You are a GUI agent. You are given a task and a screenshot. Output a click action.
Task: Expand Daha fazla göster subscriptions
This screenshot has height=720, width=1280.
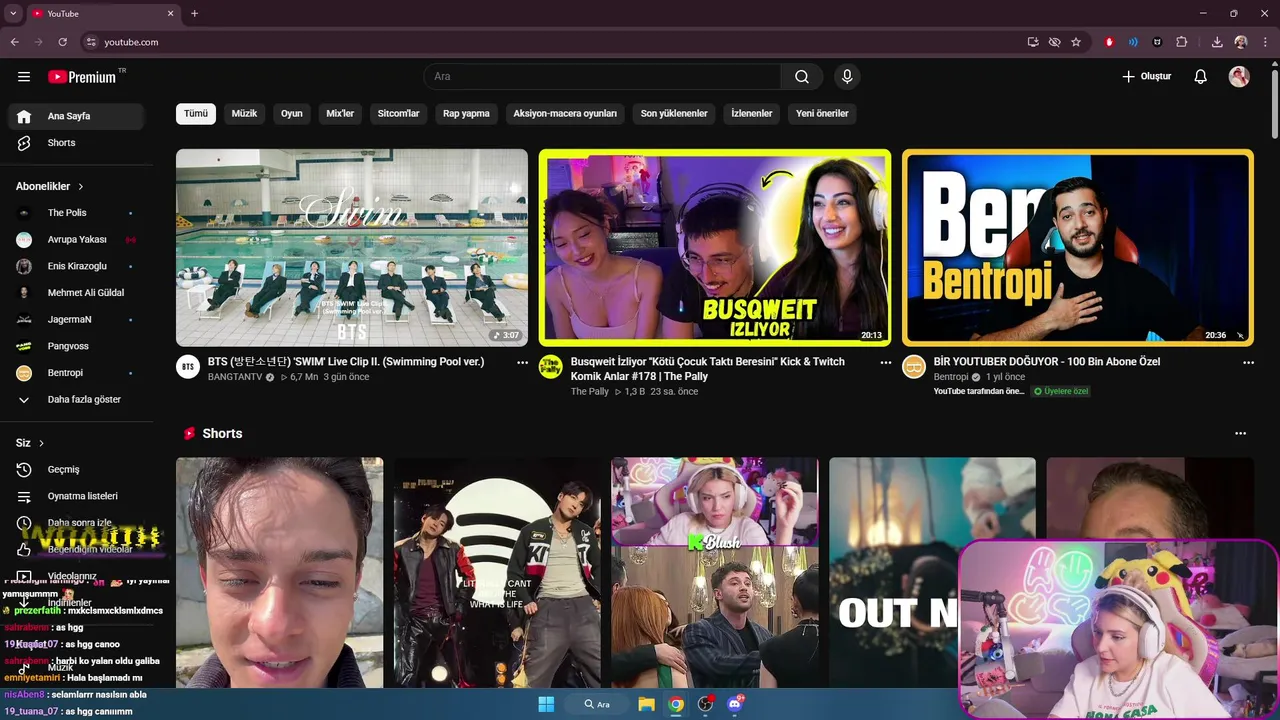(x=76, y=400)
